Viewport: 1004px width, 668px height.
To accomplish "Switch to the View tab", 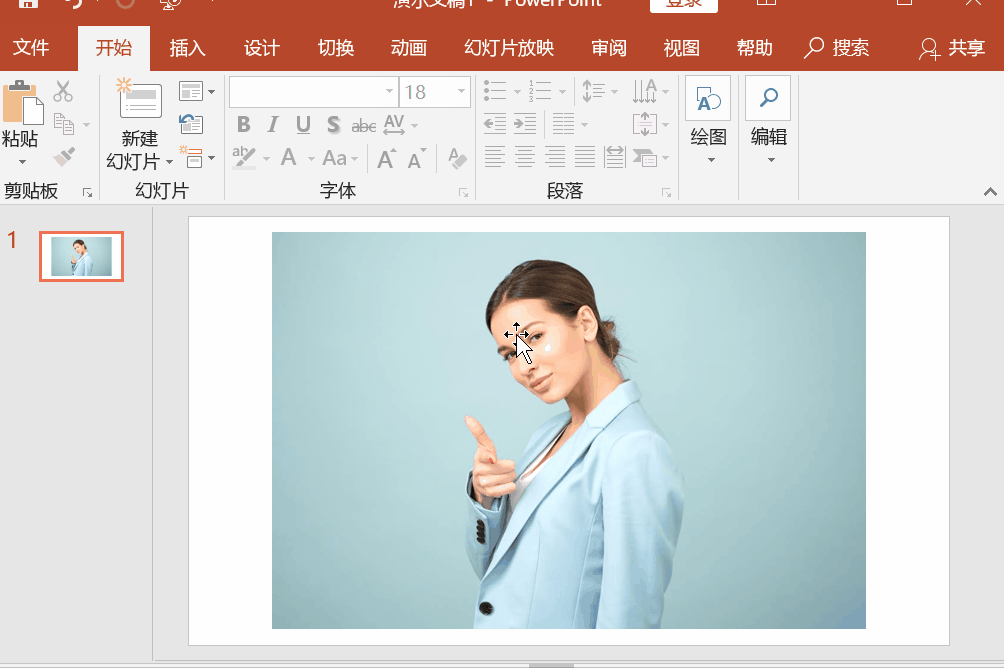I will click(x=681, y=48).
